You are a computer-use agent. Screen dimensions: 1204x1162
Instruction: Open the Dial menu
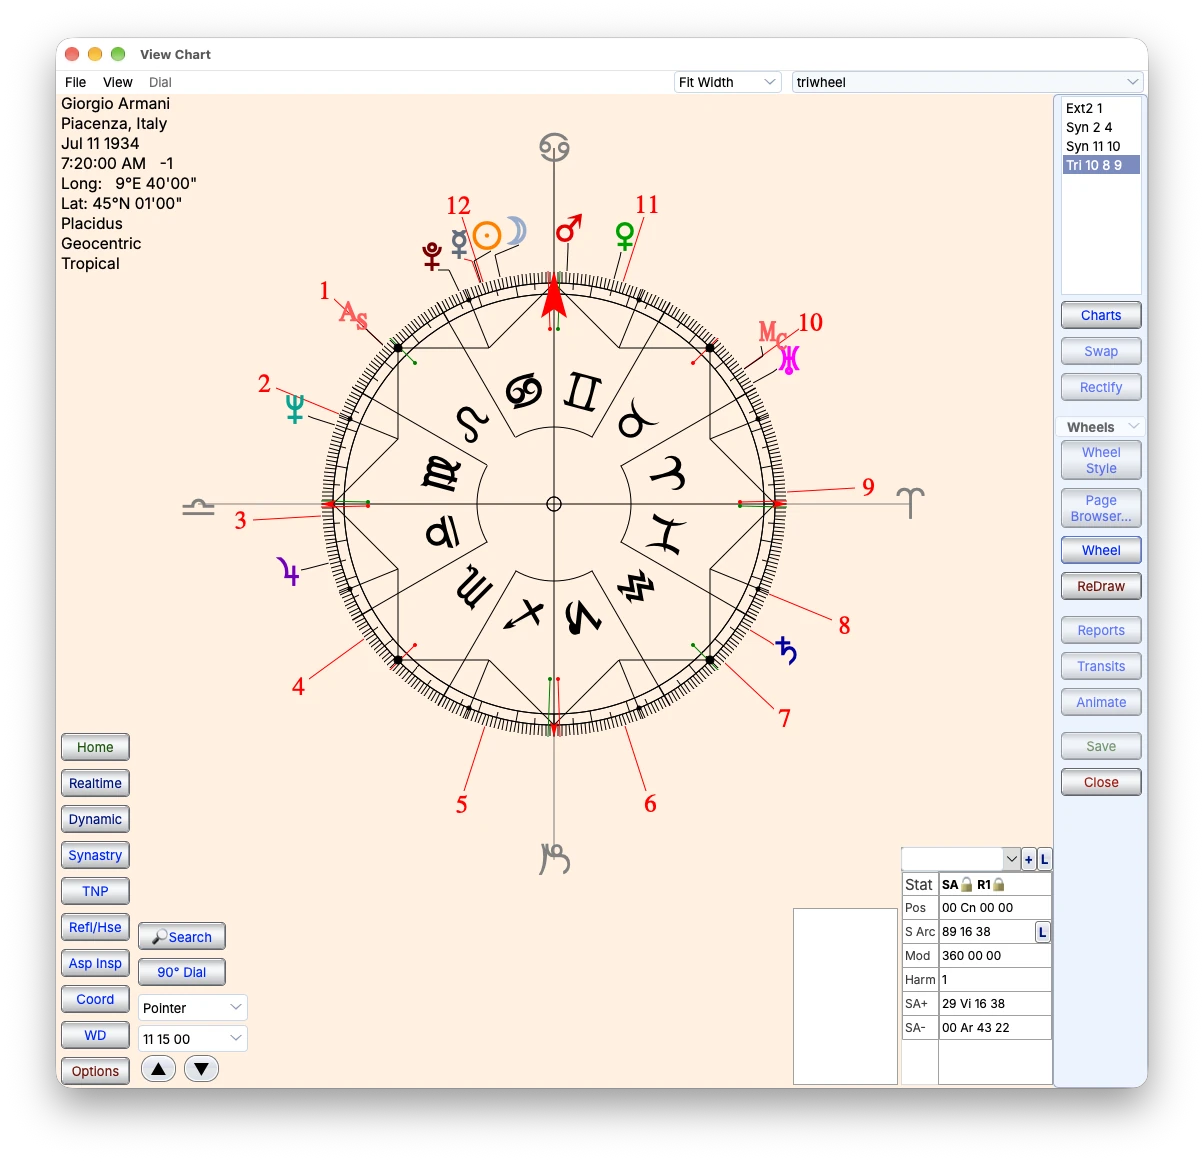coord(160,82)
